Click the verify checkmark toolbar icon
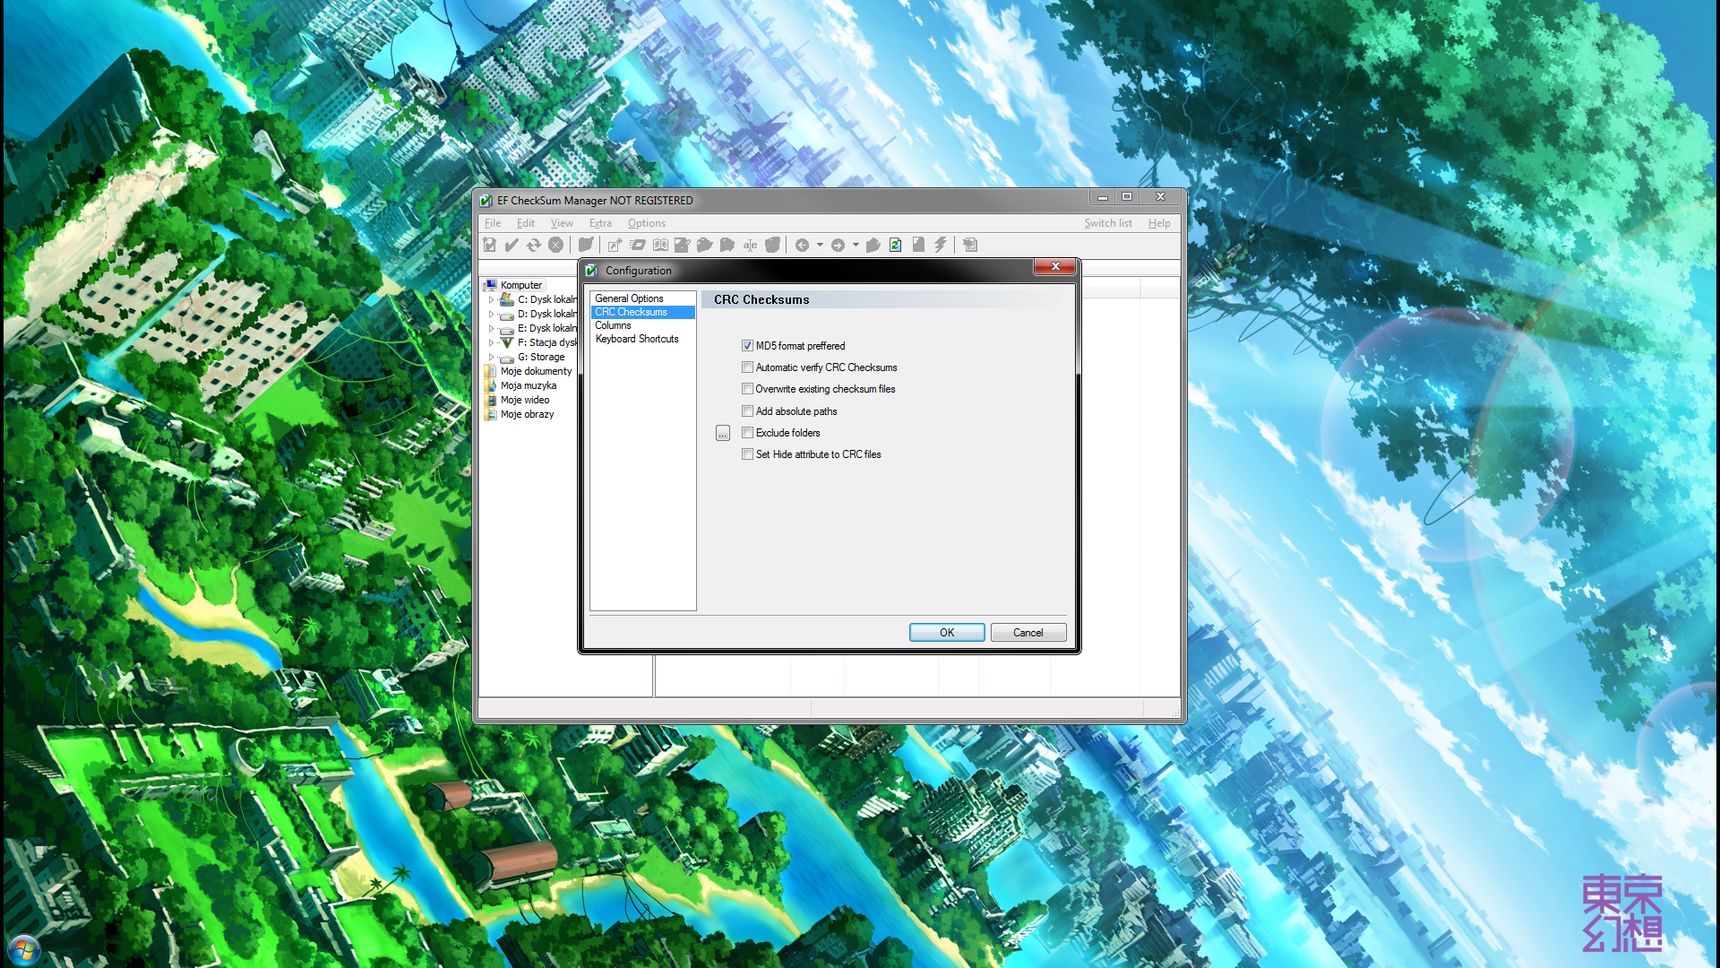This screenshot has width=1720, height=968. tap(512, 245)
